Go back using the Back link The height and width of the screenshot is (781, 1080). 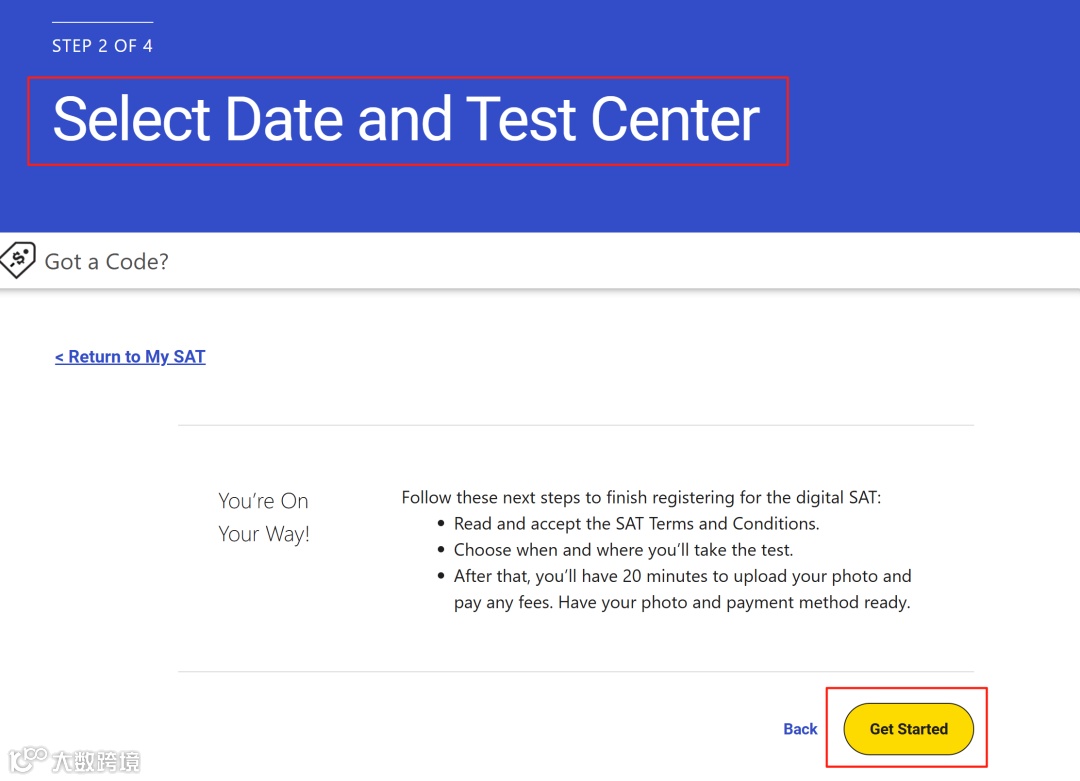pos(800,729)
